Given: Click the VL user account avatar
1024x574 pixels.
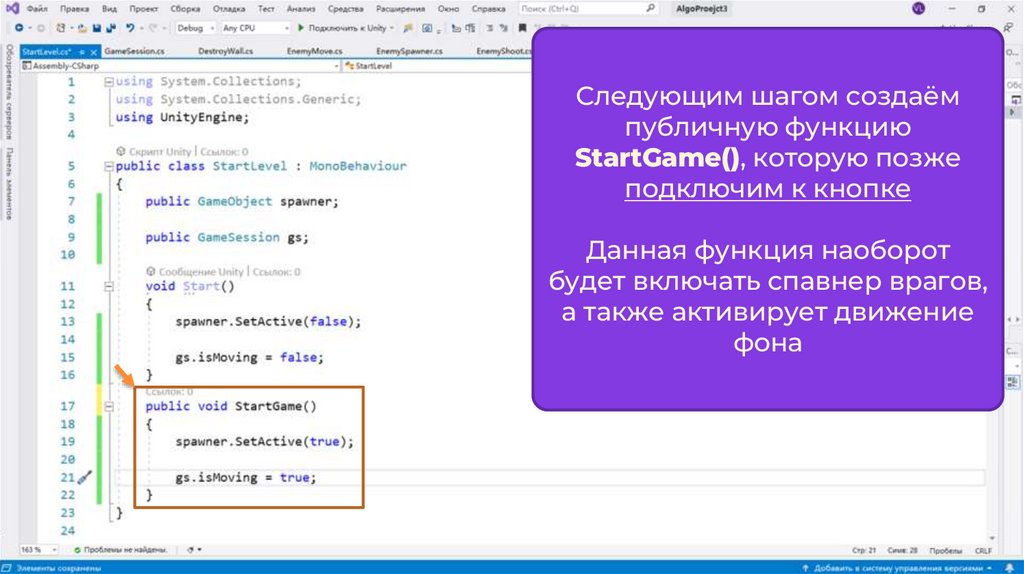Looking at the screenshot, I should [918, 8].
